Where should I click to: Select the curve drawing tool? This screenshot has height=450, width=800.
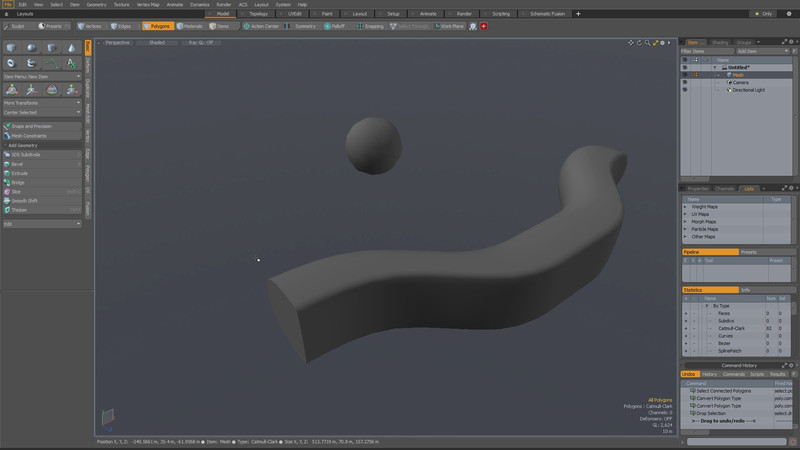click(52, 63)
